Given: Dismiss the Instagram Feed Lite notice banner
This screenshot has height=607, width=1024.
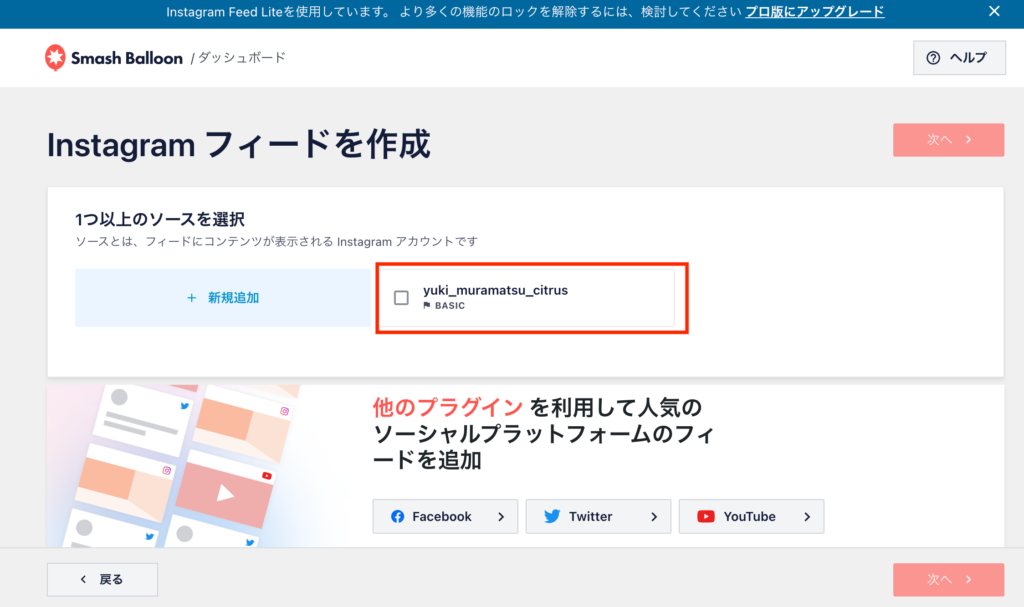Looking at the screenshot, I should [x=994, y=11].
